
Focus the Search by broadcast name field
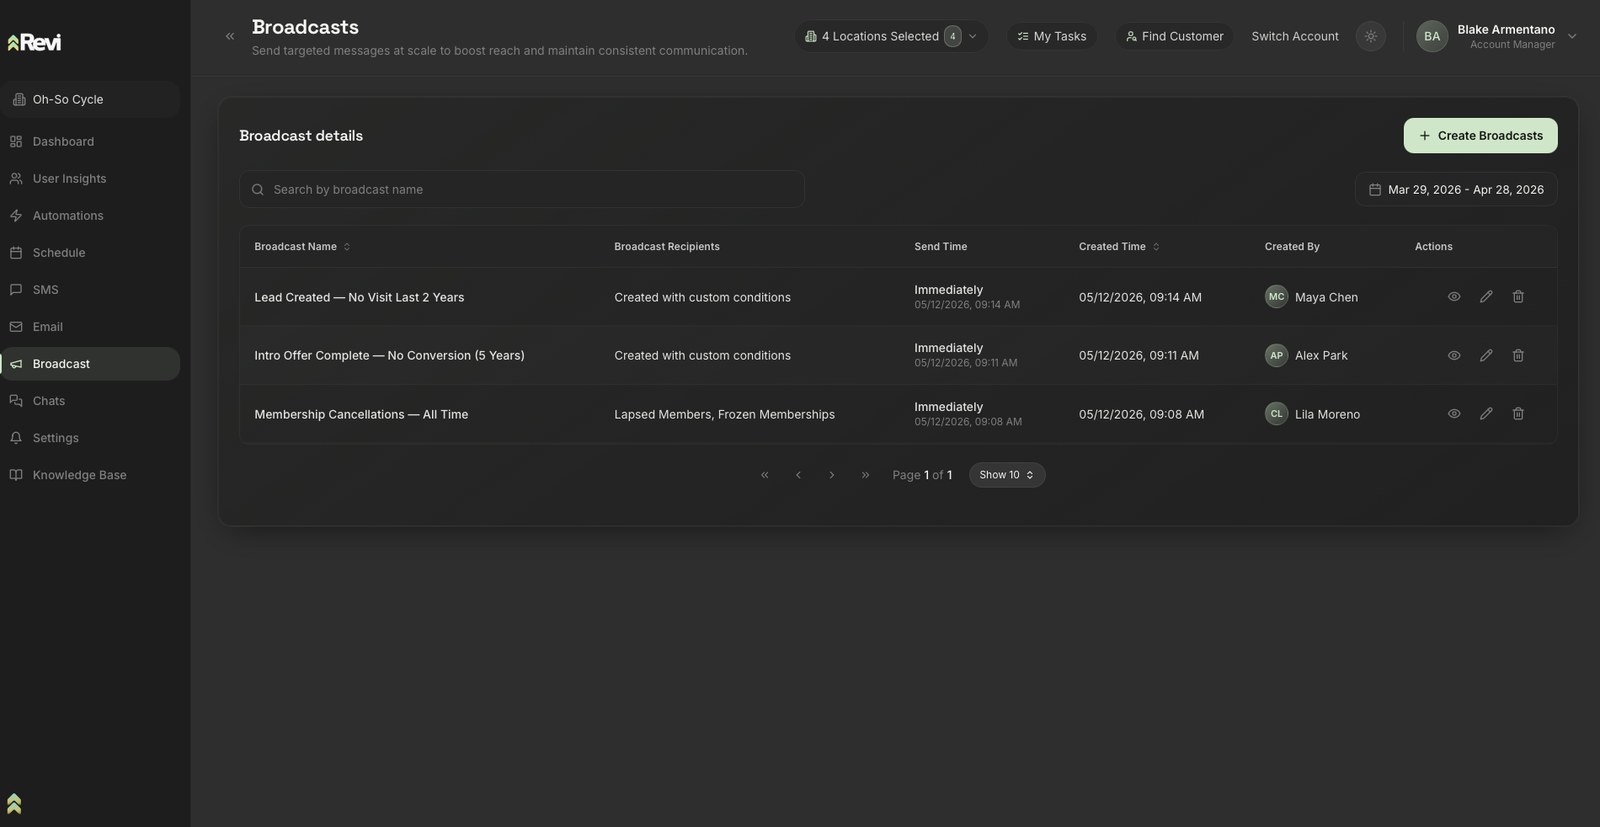pos(522,189)
